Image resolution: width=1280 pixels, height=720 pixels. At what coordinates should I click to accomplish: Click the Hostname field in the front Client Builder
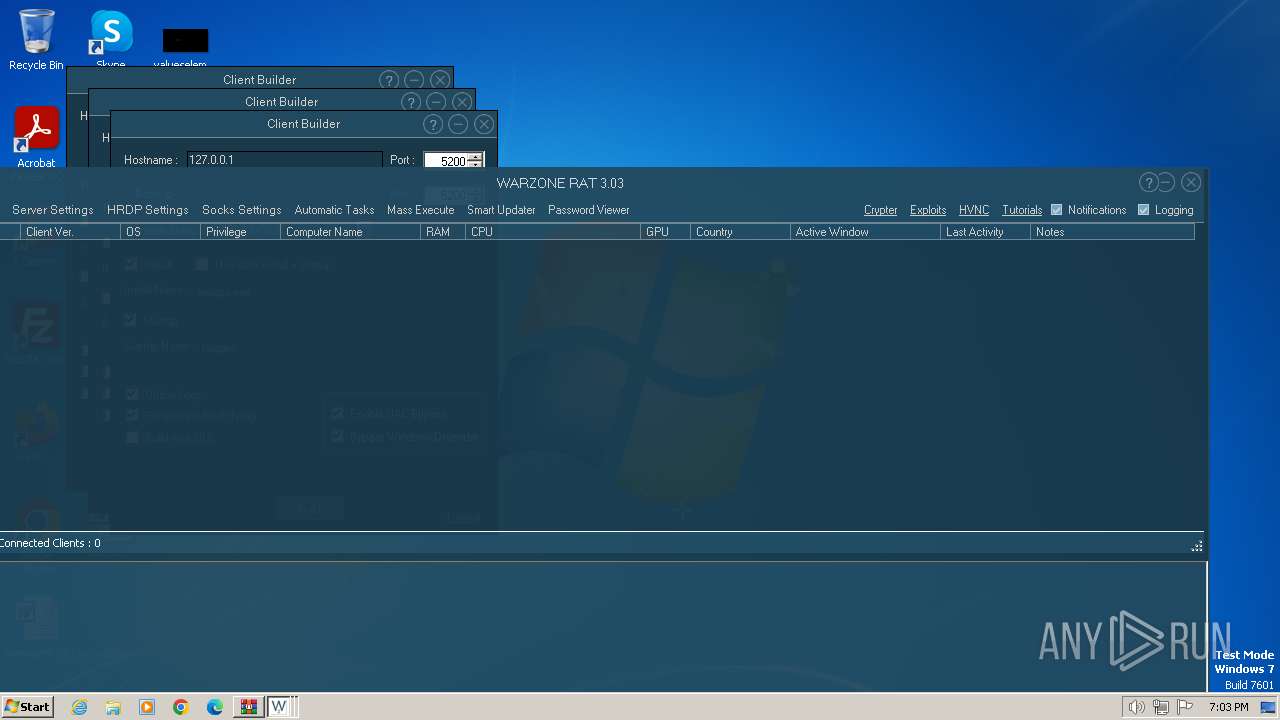(284, 160)
